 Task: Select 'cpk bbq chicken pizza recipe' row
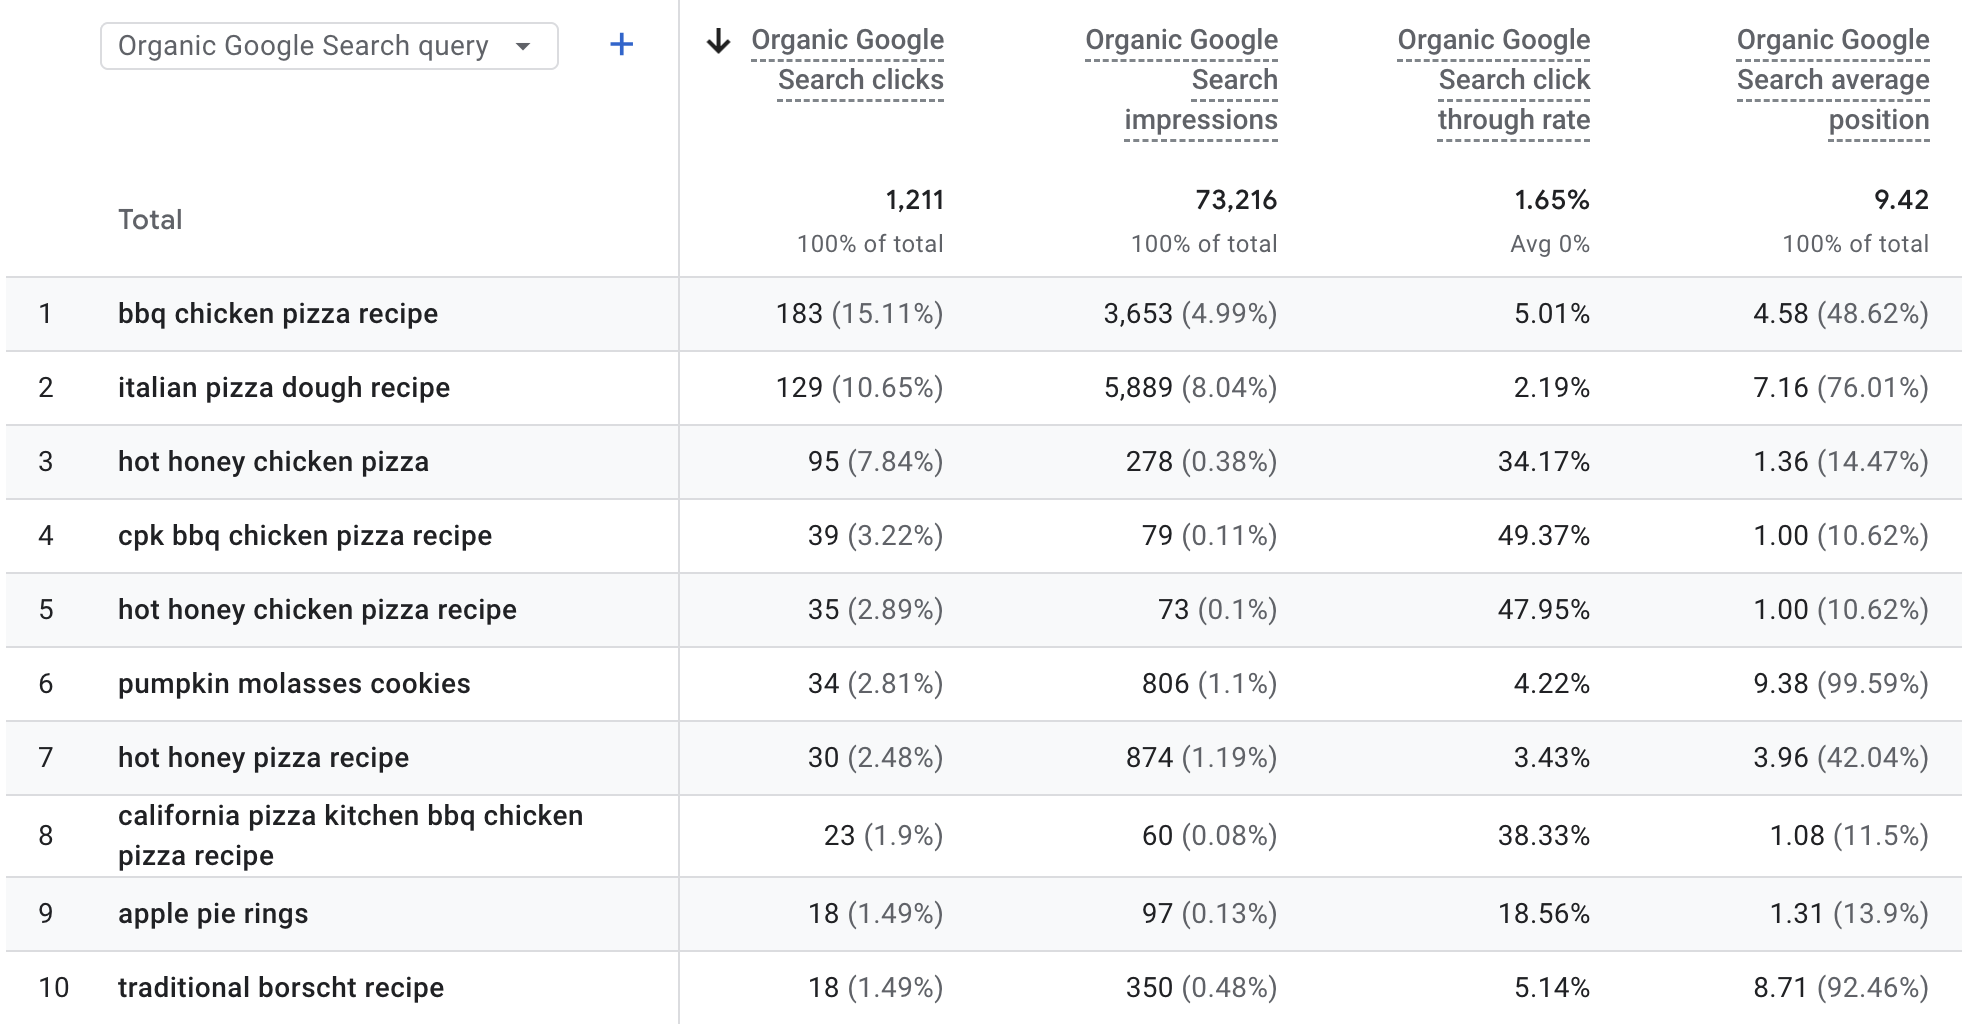click(x=305, y=536)
